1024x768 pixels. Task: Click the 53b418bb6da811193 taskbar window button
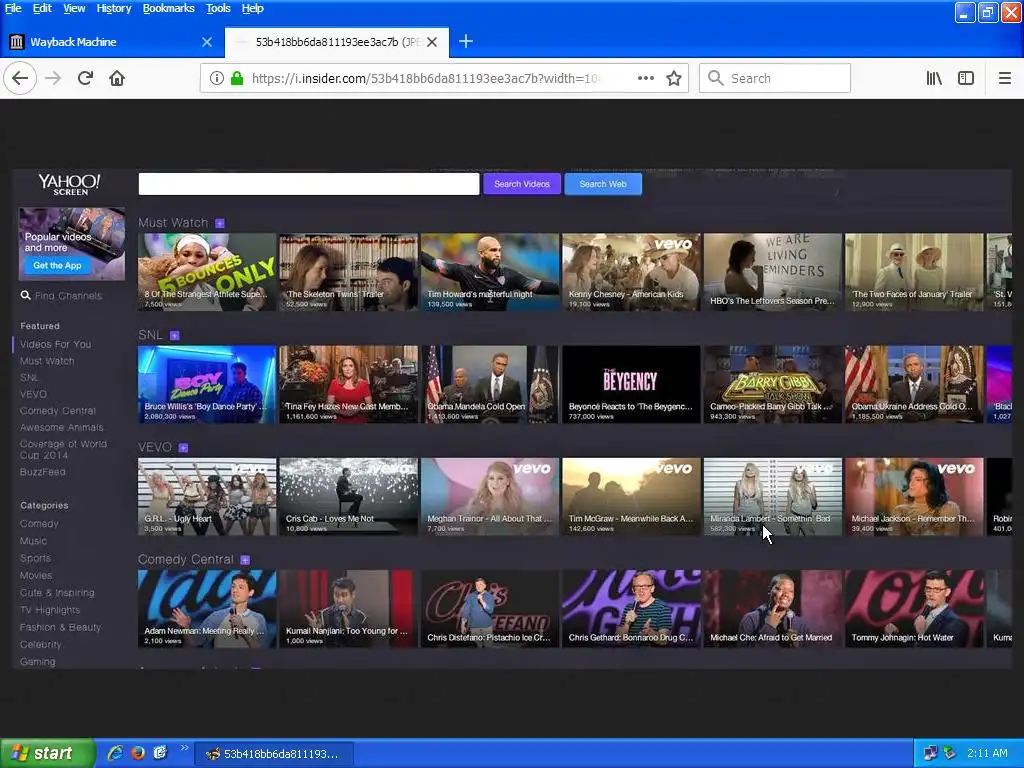pos(275,754)
